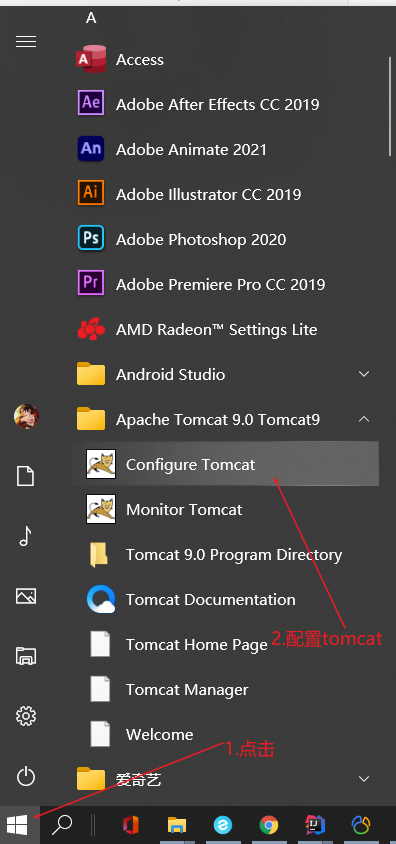This screenshot has width=396, height=844.
Task: Expand the Android Studio folder chevron
Action: tap(364, 374)
